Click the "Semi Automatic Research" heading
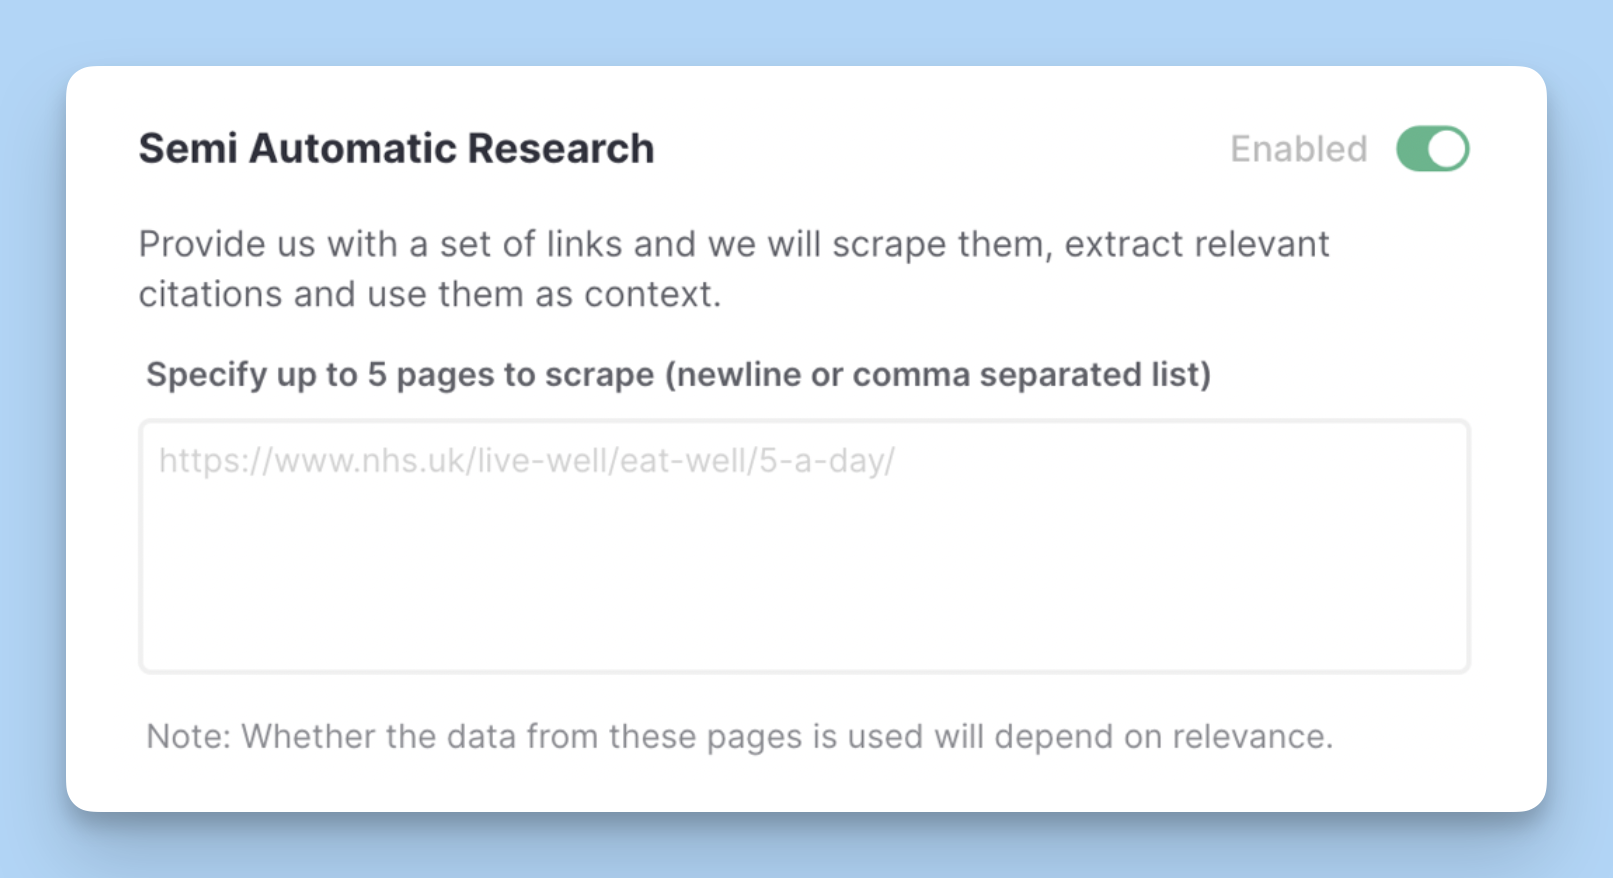This screenshot has height=878, width=1613. pos(396,149)
